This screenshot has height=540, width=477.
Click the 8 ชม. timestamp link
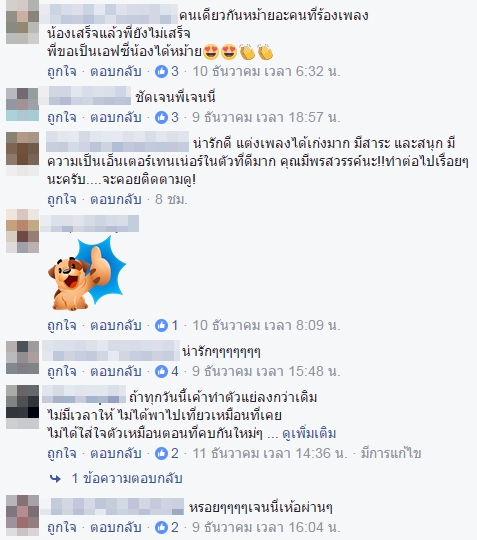pyautogui.click(x=171, y=199)
